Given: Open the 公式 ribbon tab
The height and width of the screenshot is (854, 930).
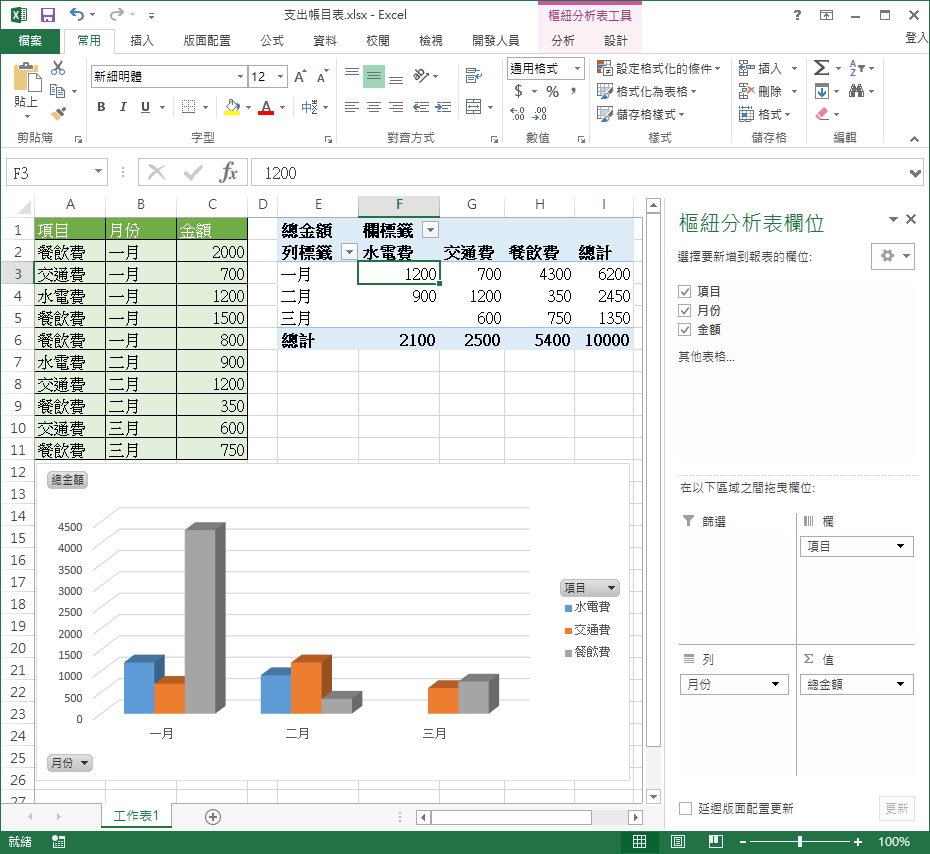Looking at the screenshot, I should tap(271, 41).
